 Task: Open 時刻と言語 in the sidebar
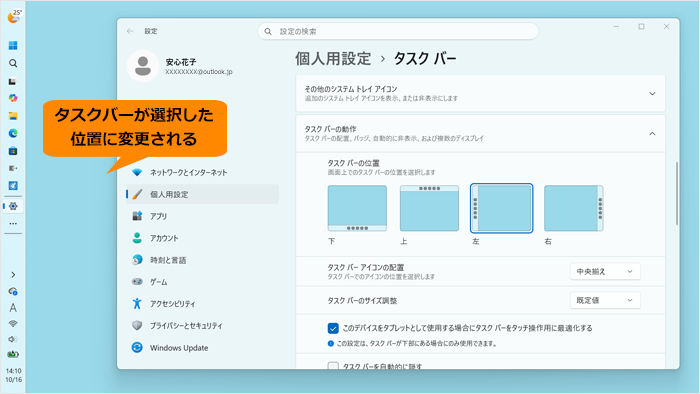202,260
